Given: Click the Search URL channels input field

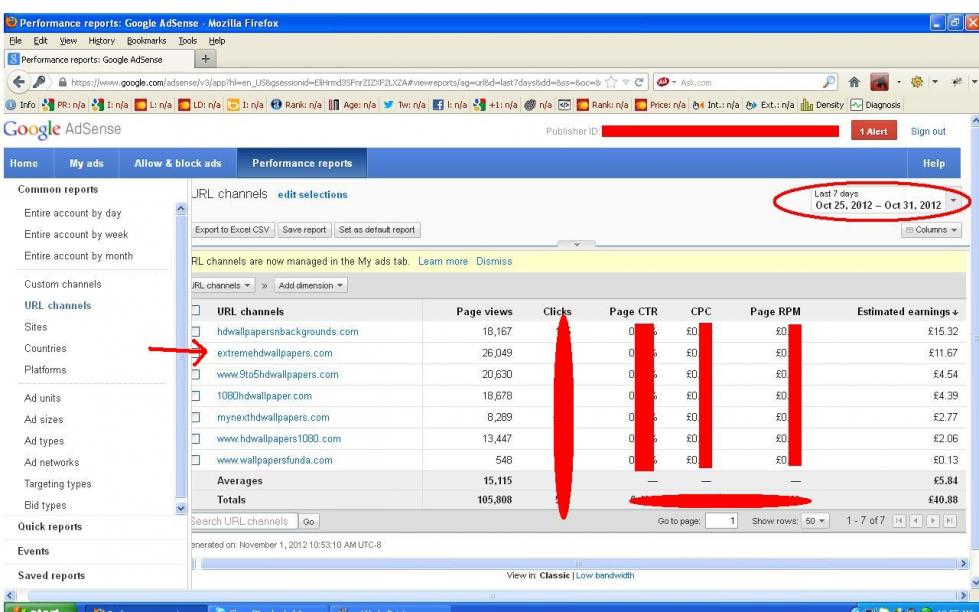Looking at the screenshot, I should point(244,521).
